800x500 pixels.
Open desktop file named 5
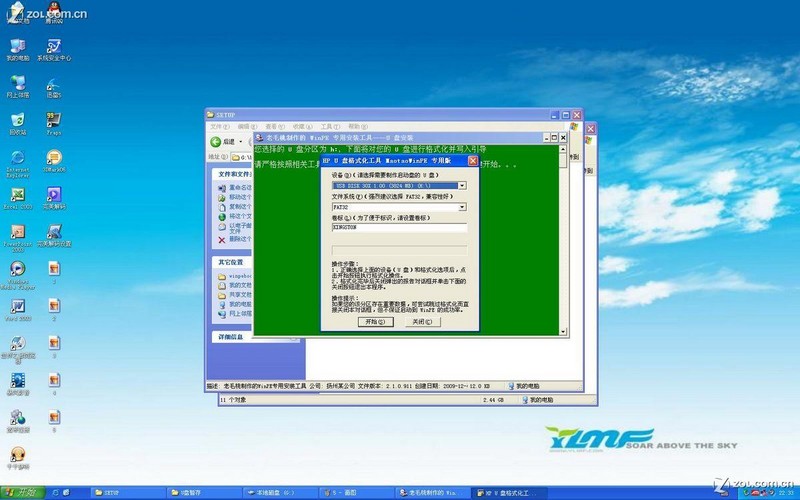pos(54,421)
